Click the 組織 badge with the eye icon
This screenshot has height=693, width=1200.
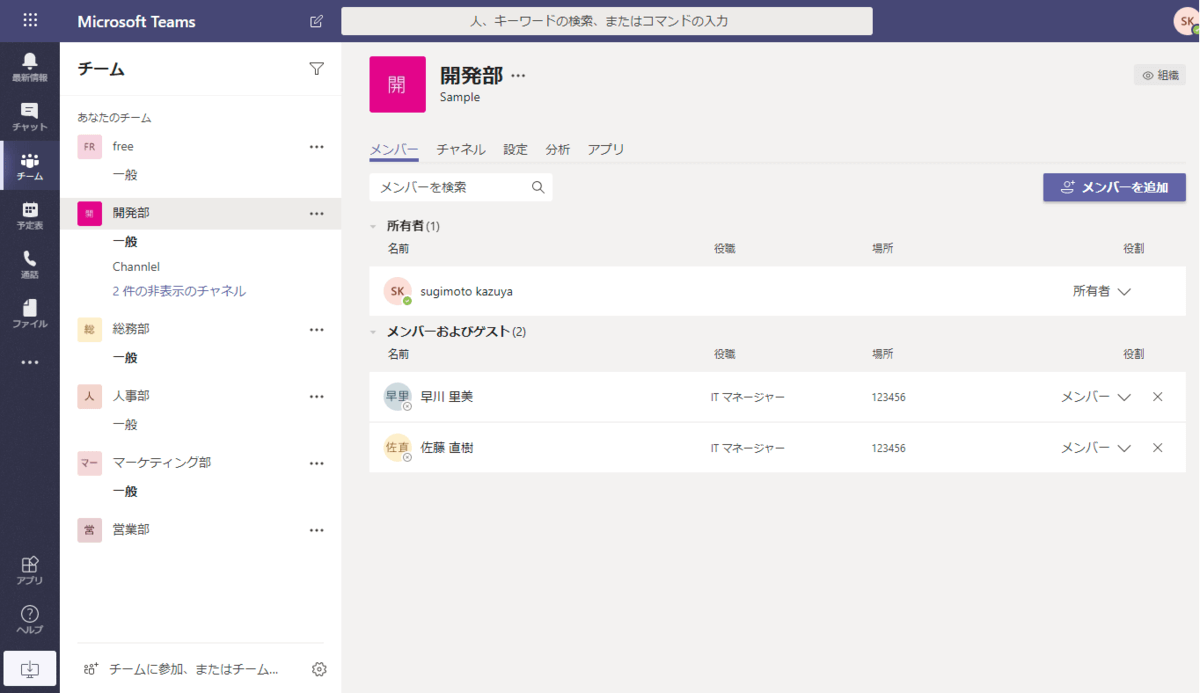1160,75
